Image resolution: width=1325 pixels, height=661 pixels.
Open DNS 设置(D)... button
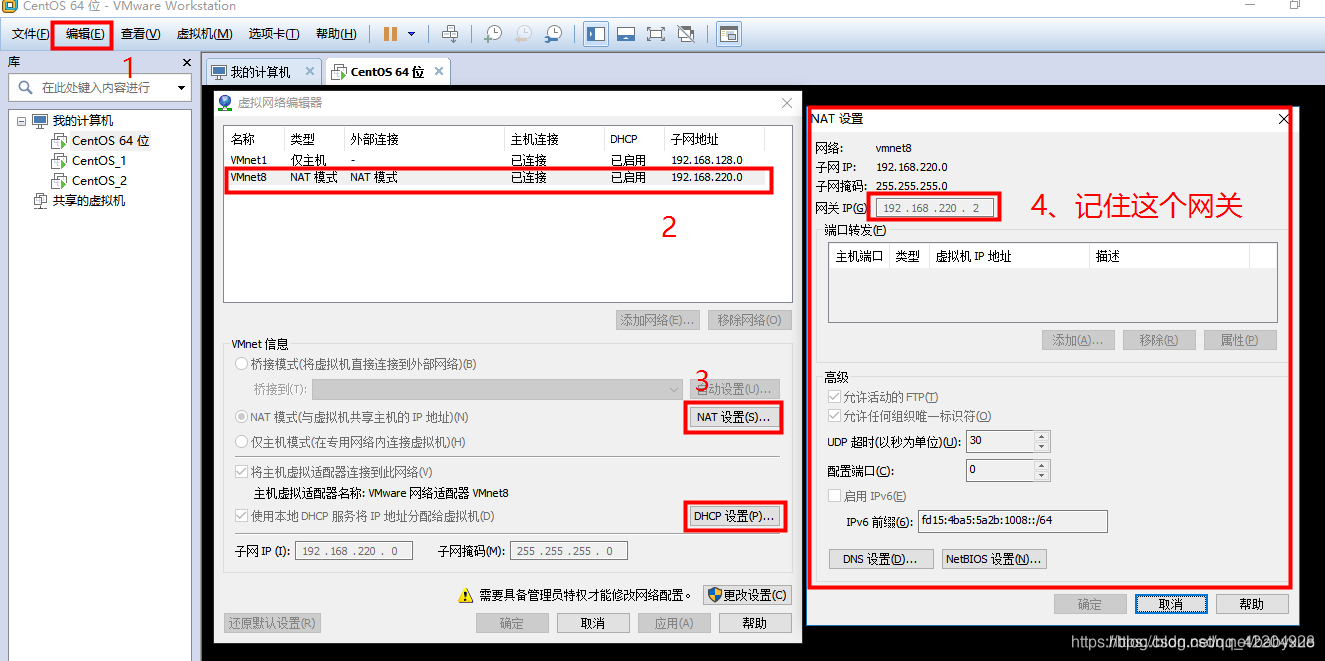click(881, 559)
